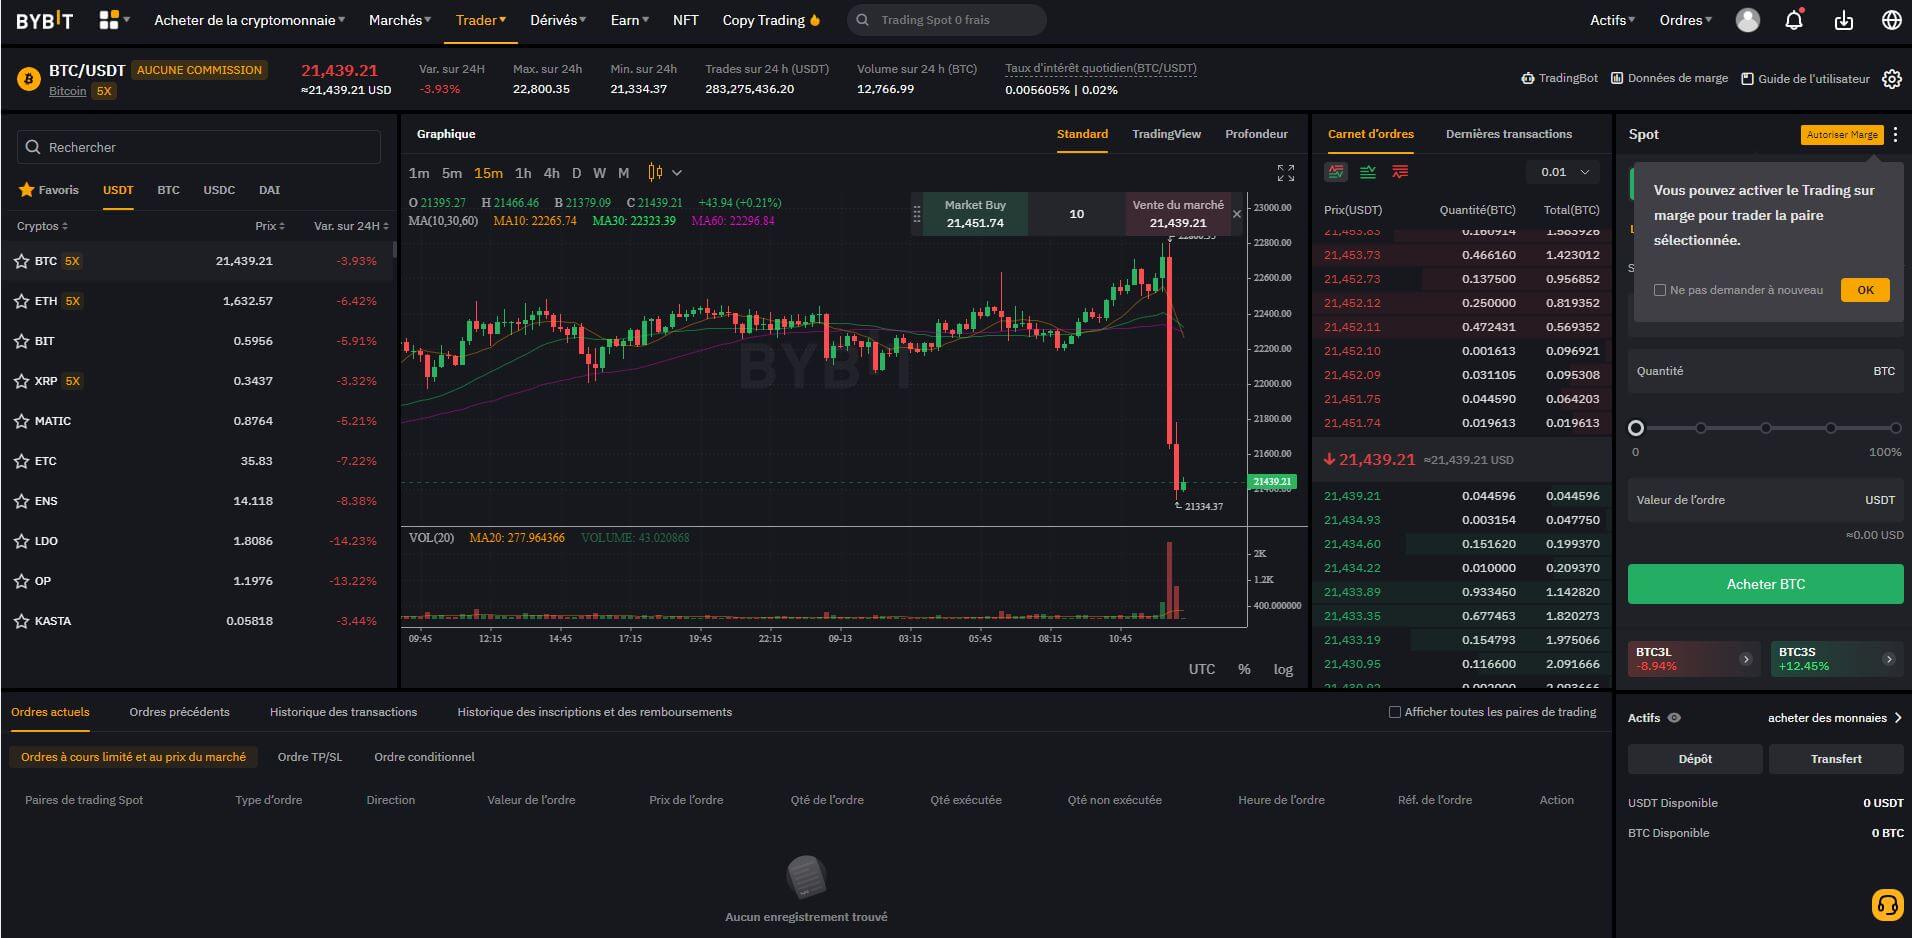Open the customer support headset icon

pyautogui.click(x=1887, y=905)
